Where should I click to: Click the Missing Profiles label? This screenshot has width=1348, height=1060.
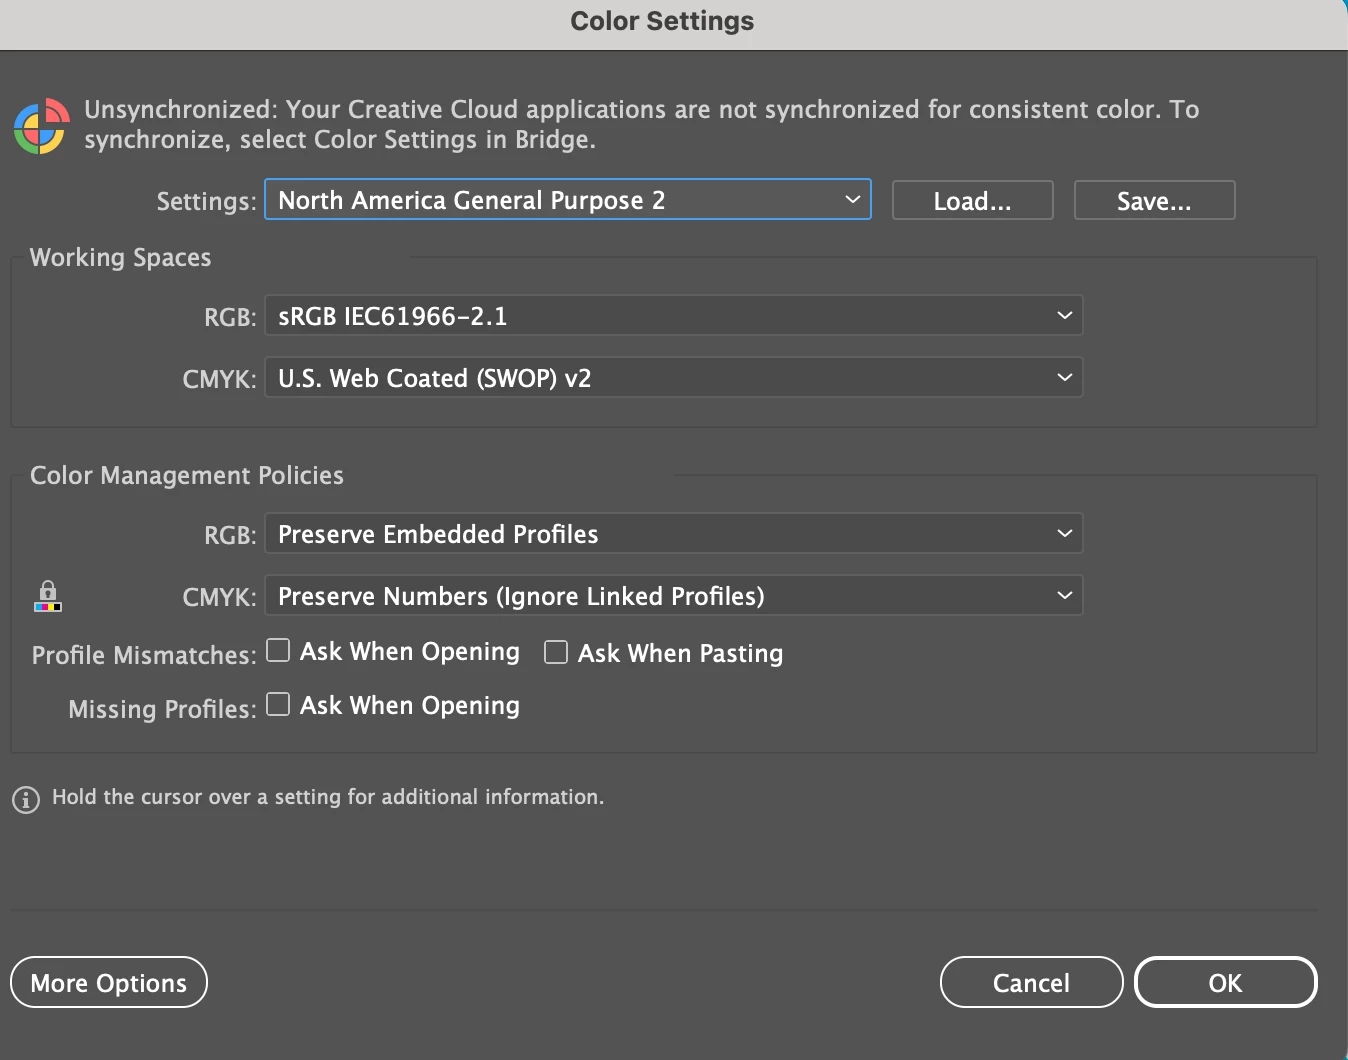tap(163, 709)
